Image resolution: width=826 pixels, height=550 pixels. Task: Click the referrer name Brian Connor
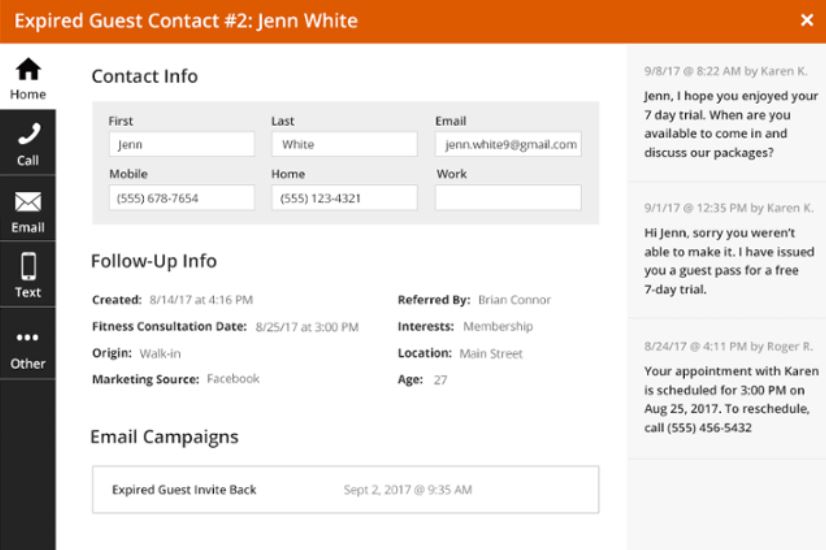(514, 300)
